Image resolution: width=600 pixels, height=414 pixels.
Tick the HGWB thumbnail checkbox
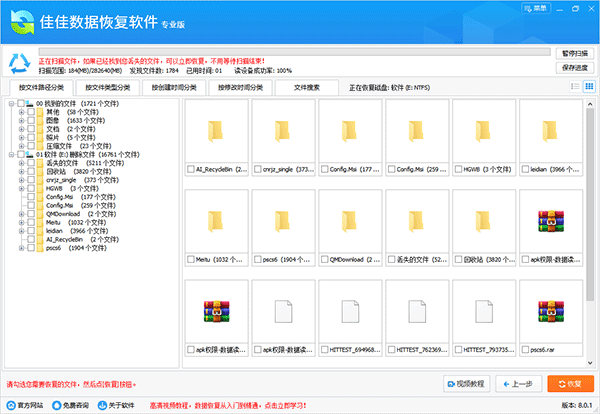pos(458,169)
